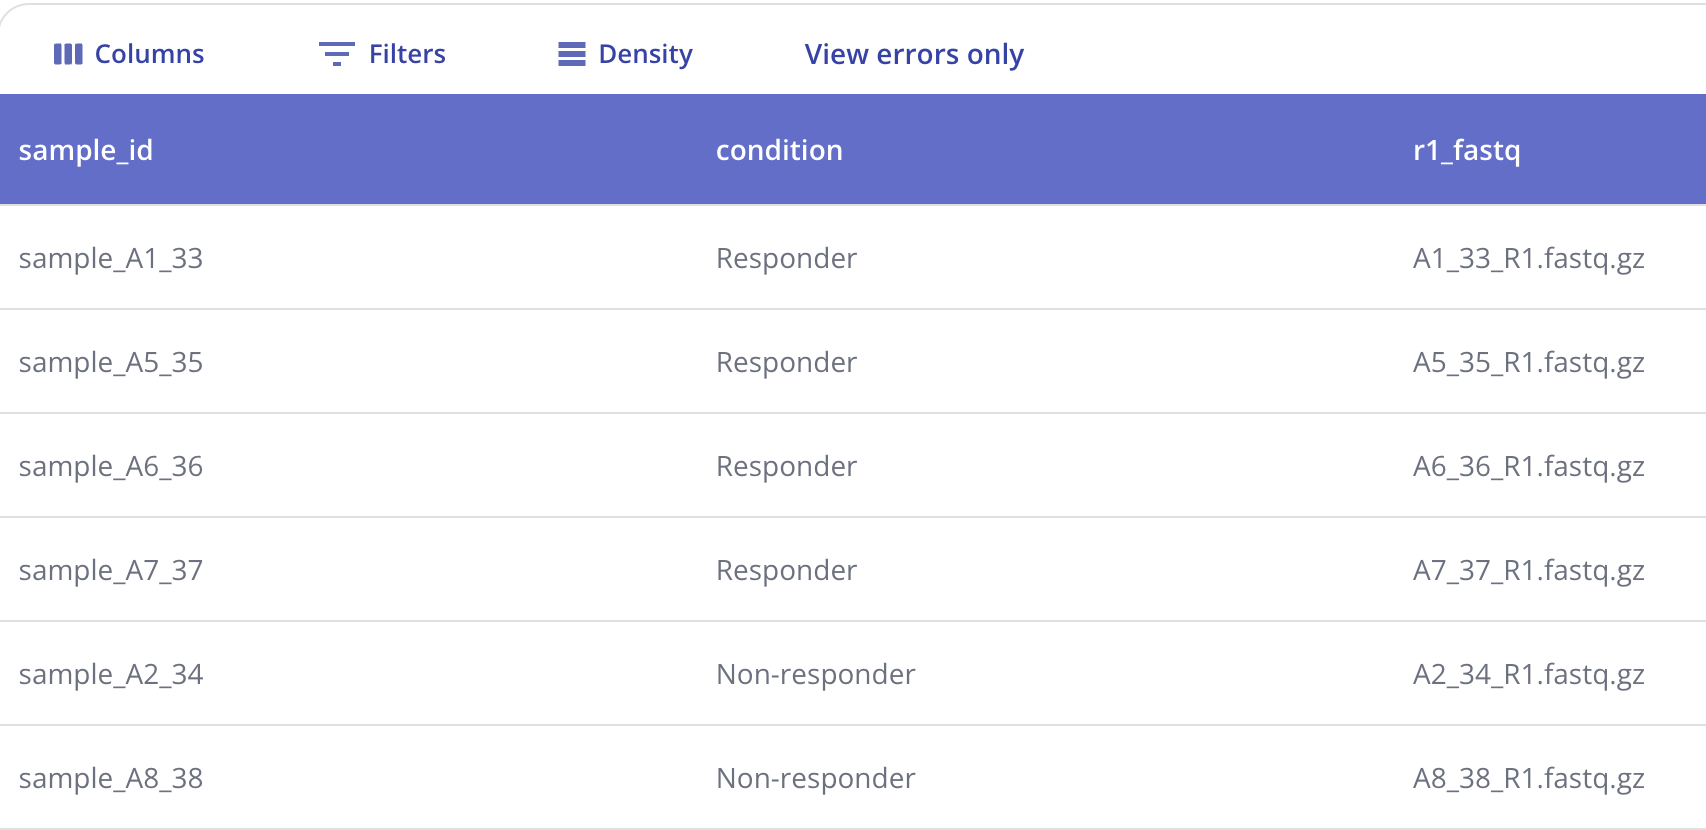1706x830 pixels.
Task: Sort by the r1_fastq column header
Action: [x=1466, y=150]
